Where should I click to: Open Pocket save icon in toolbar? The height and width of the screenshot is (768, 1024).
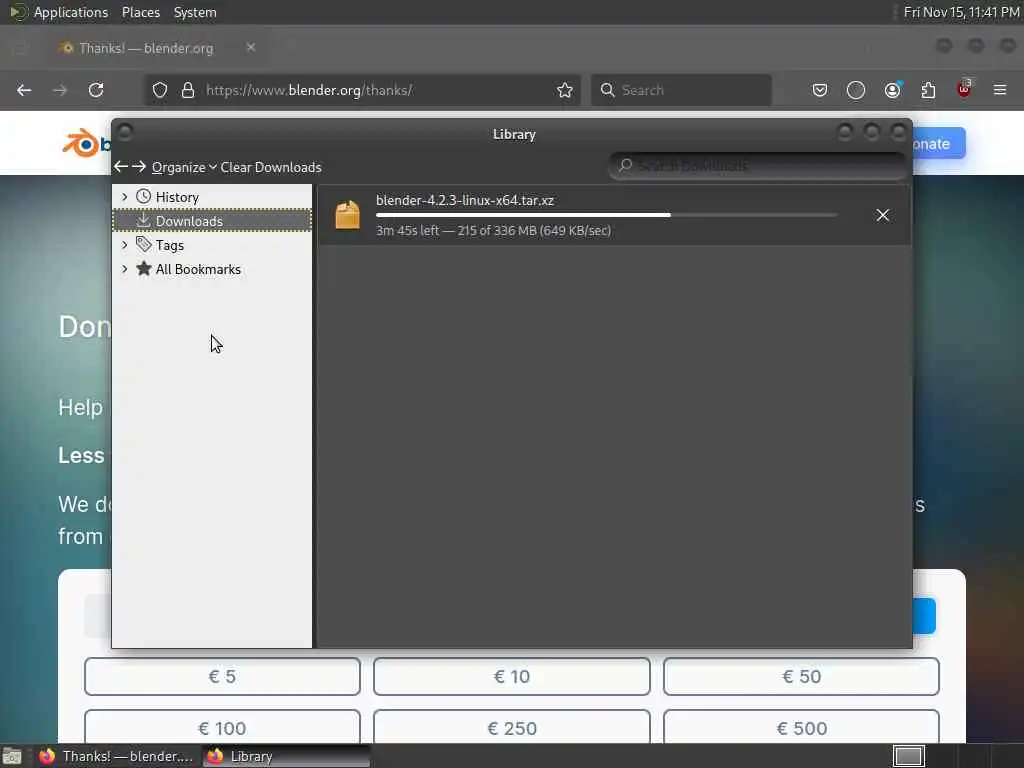click(x=820, y=90)
